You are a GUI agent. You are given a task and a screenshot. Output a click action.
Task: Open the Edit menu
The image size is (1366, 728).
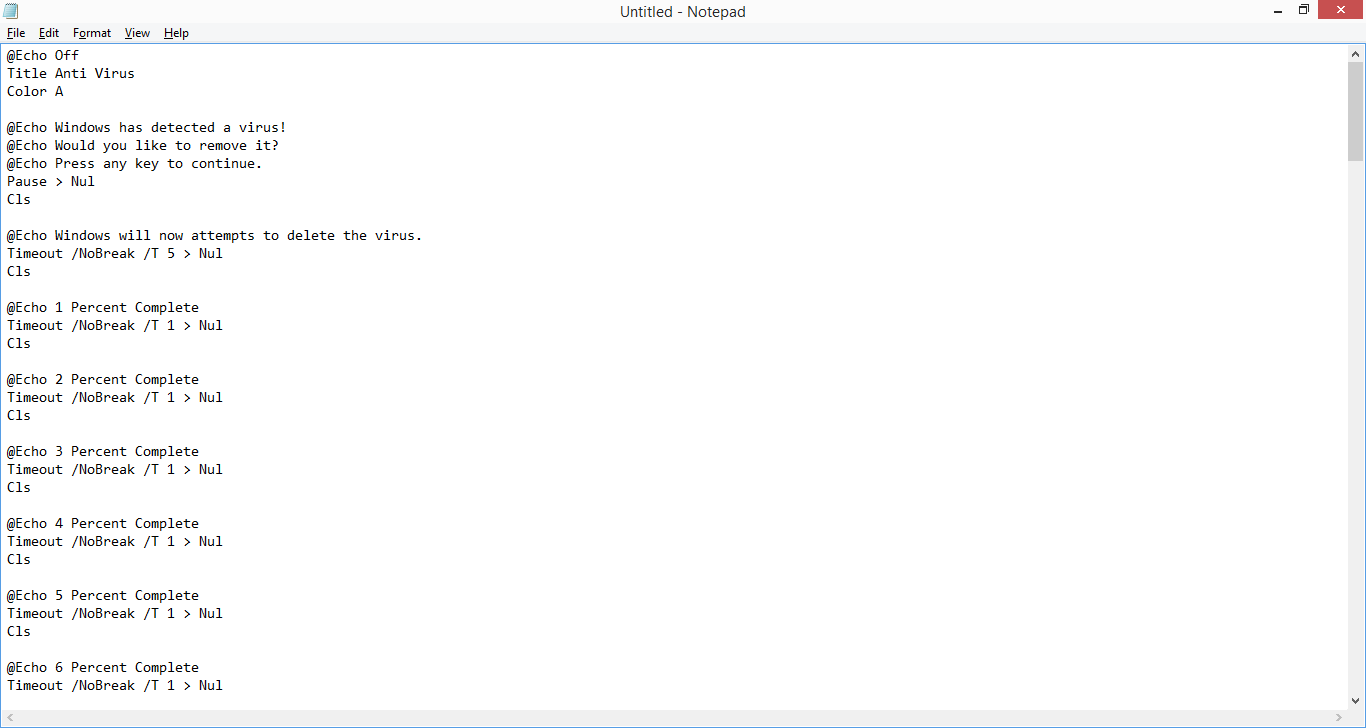point(48,33)
